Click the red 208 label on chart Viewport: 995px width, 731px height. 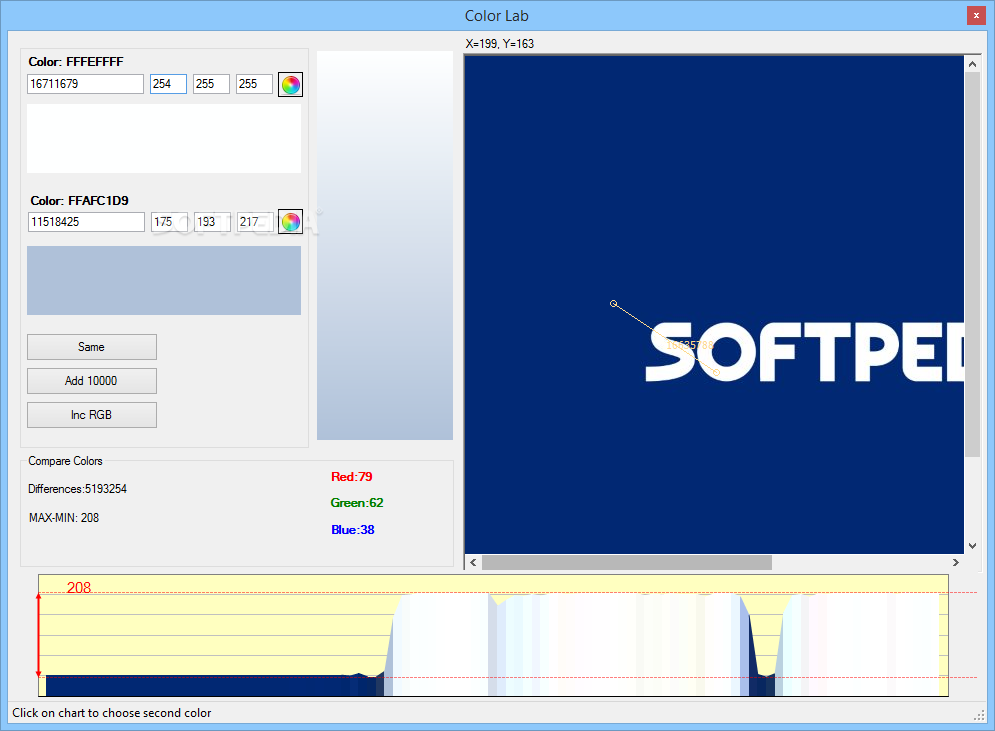click(x=79, y=588)
